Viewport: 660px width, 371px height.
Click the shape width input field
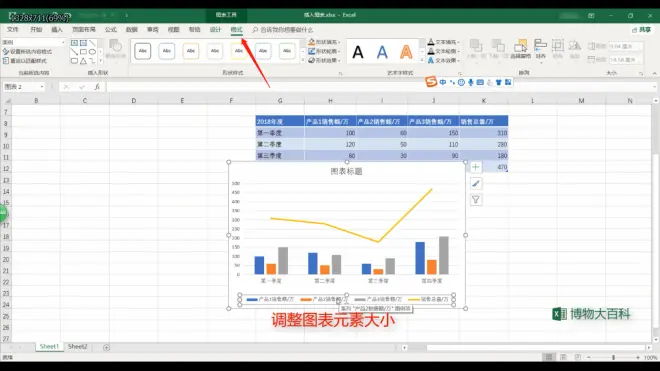click(626, 60)
